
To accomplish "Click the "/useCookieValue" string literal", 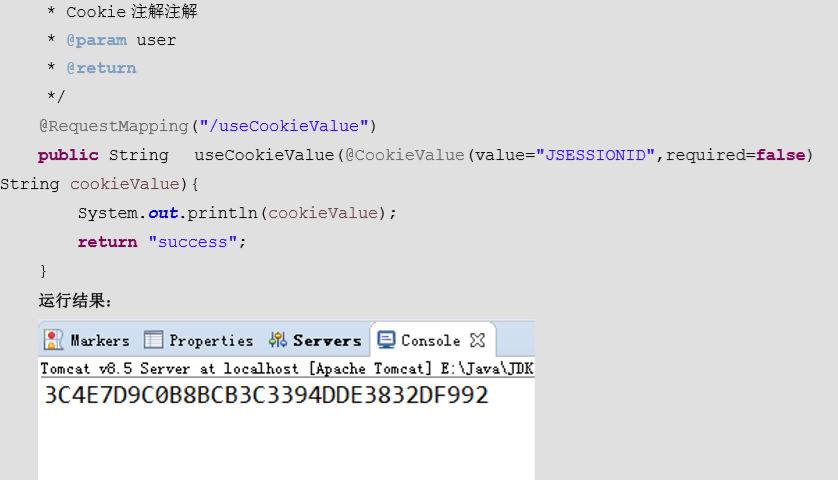I will [284, 126].
